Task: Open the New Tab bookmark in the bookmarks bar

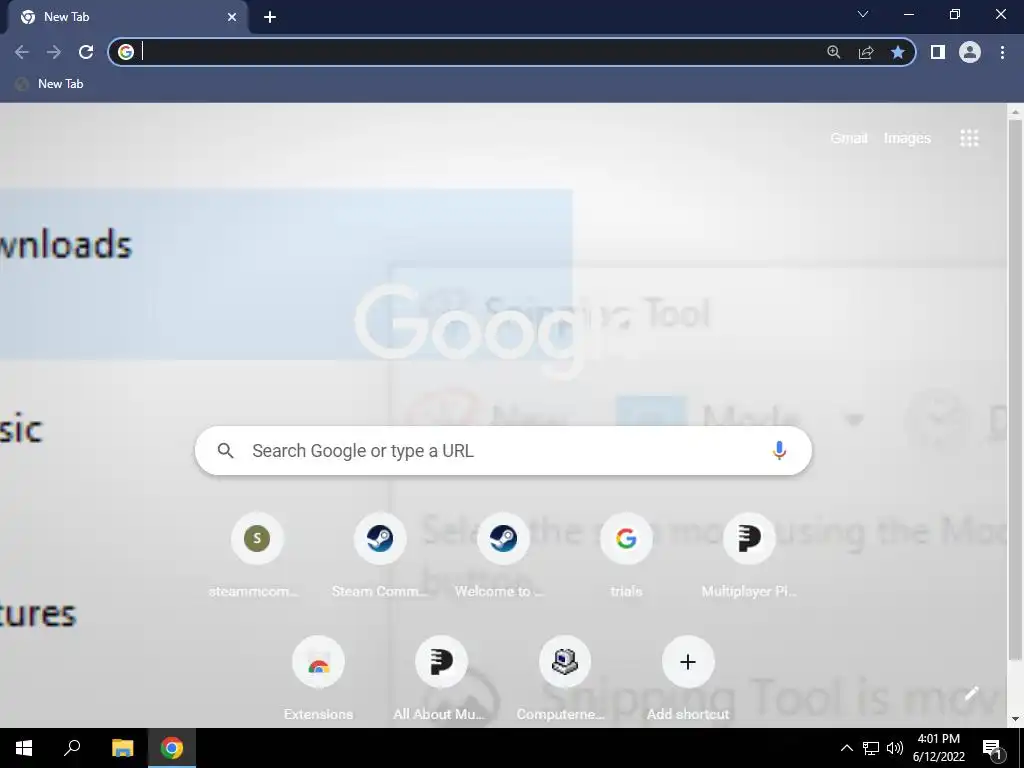Action: pyautogui.click(x=50, y=84)
